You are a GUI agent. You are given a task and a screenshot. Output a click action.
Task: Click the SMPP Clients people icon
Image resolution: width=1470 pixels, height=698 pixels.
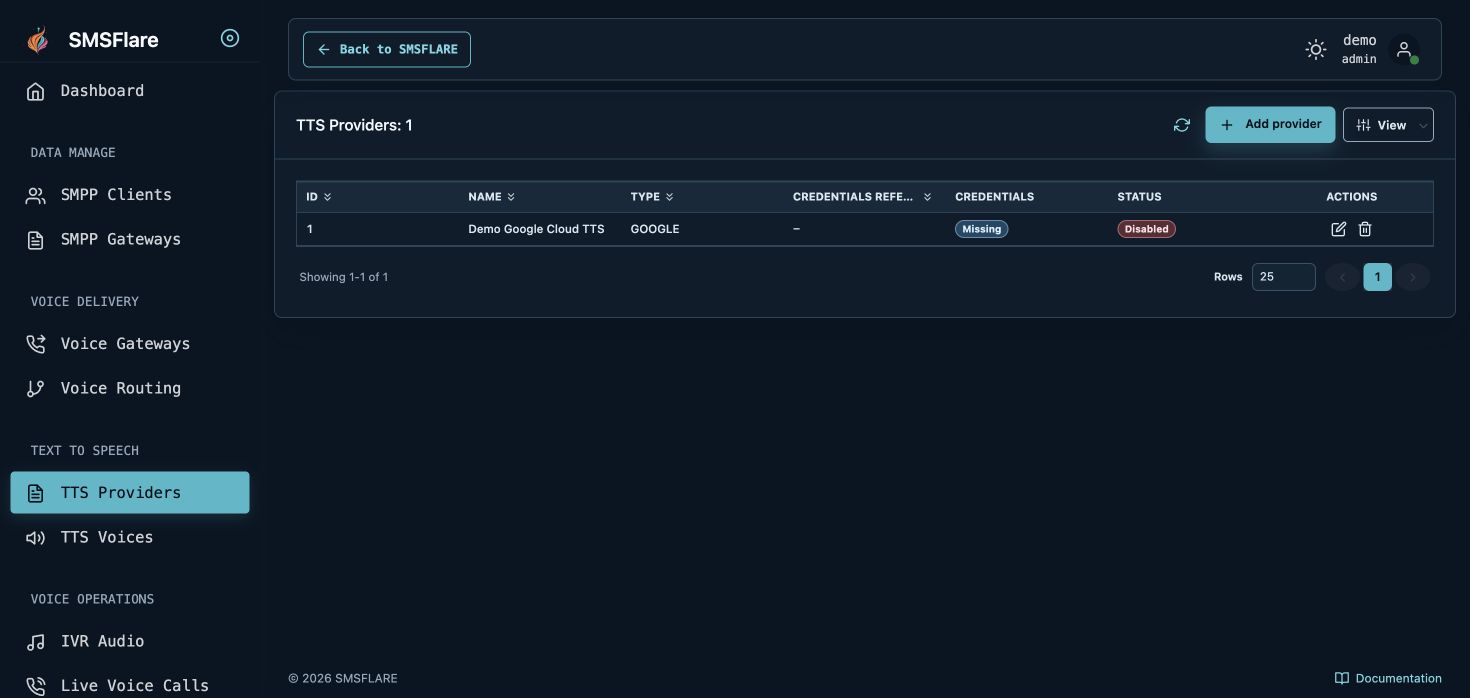(36, 195)
